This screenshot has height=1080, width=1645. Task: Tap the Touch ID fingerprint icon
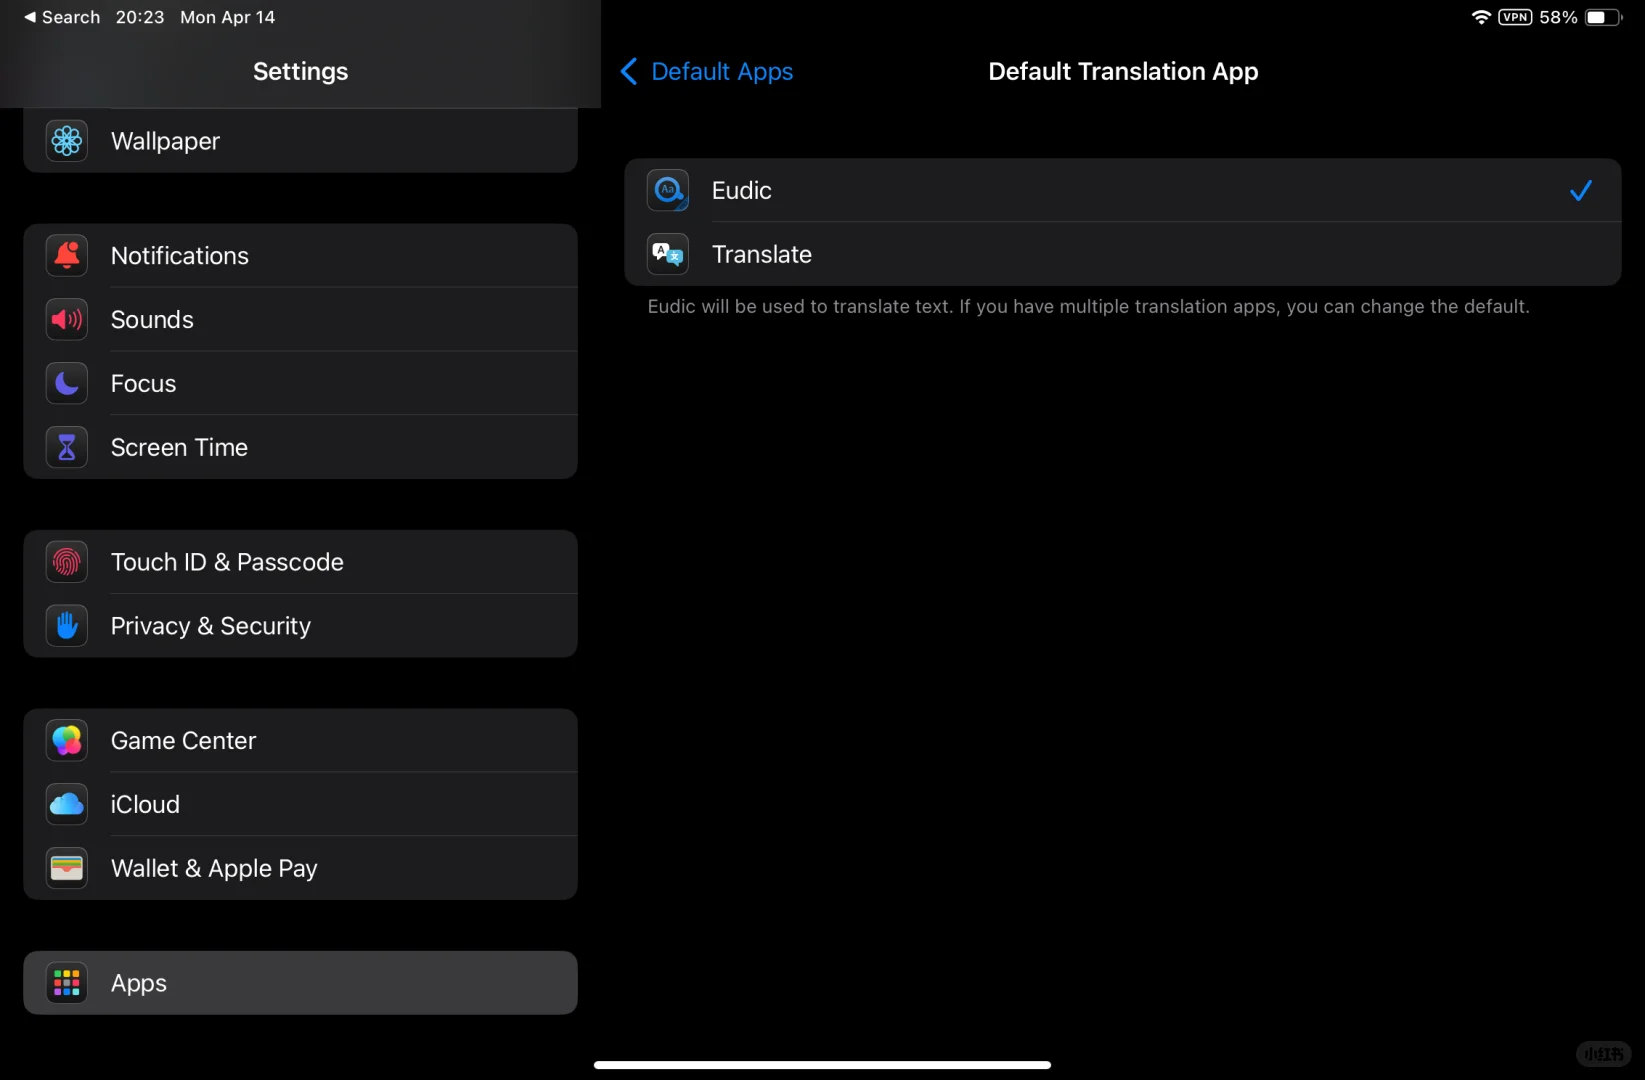(67, 562)
